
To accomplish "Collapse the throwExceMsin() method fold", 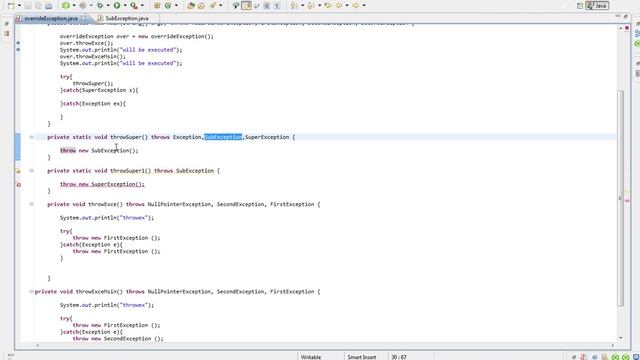I will click(31, 291).
